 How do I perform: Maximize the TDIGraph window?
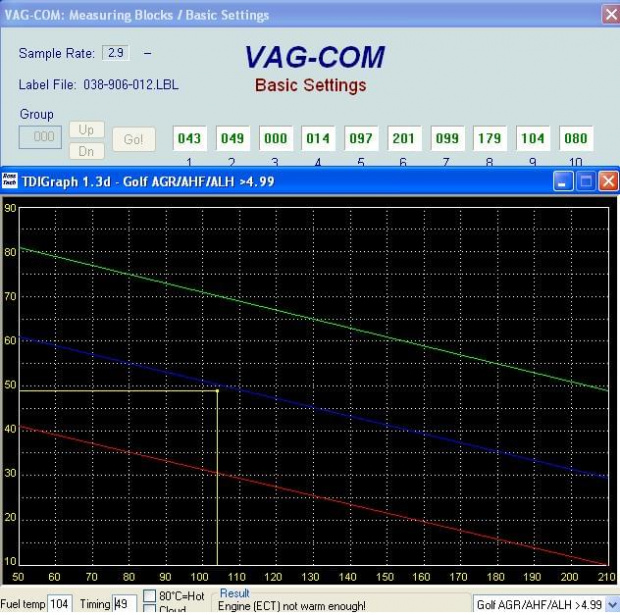tap(586, 182)
